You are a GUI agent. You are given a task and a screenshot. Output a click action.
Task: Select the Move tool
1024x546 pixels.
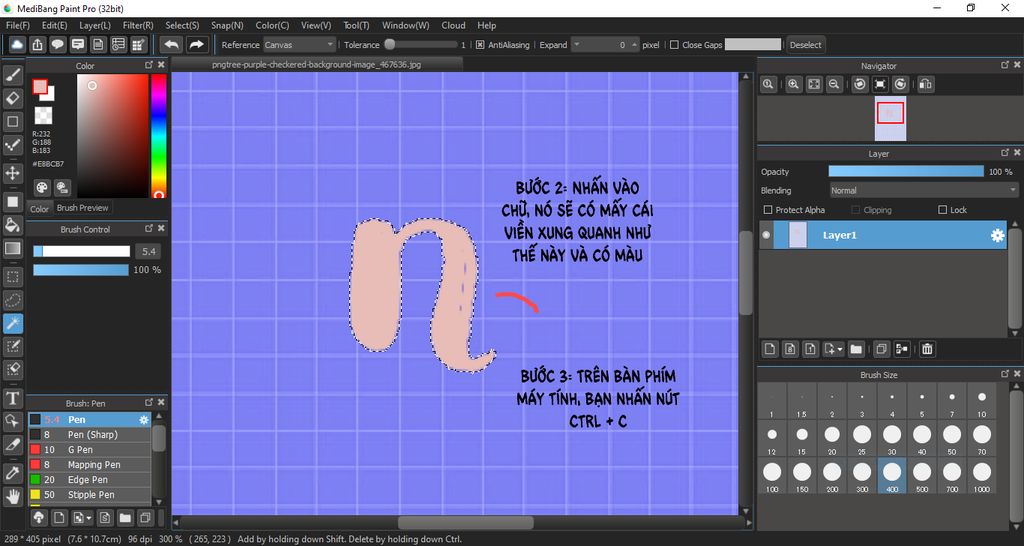(12, 173)
